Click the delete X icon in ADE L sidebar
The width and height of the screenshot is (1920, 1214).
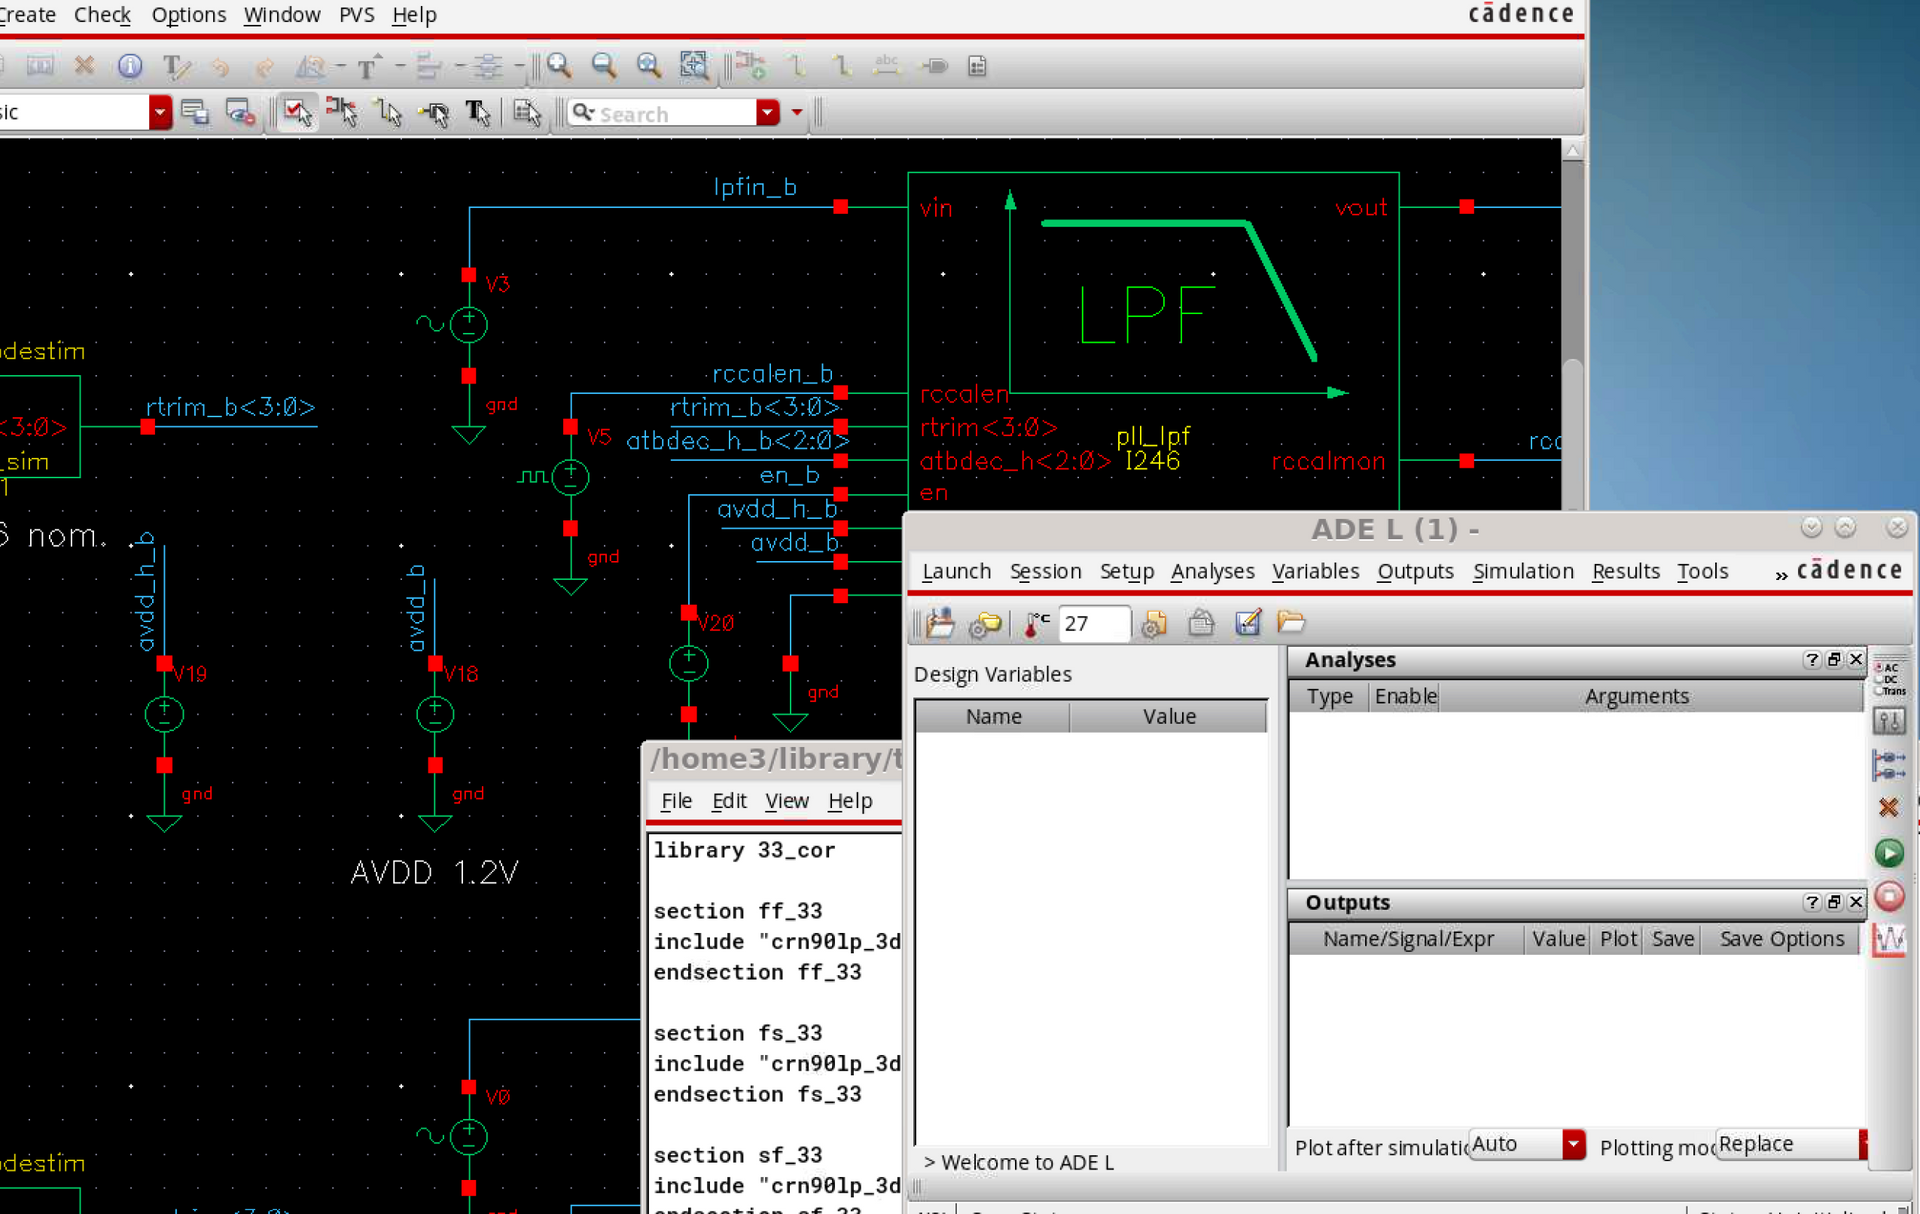coord(1889,808)
